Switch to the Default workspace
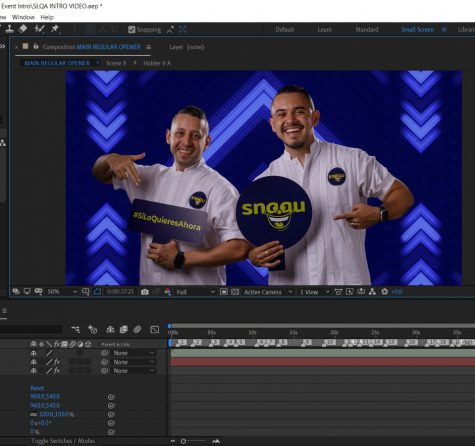 (285, 30)
